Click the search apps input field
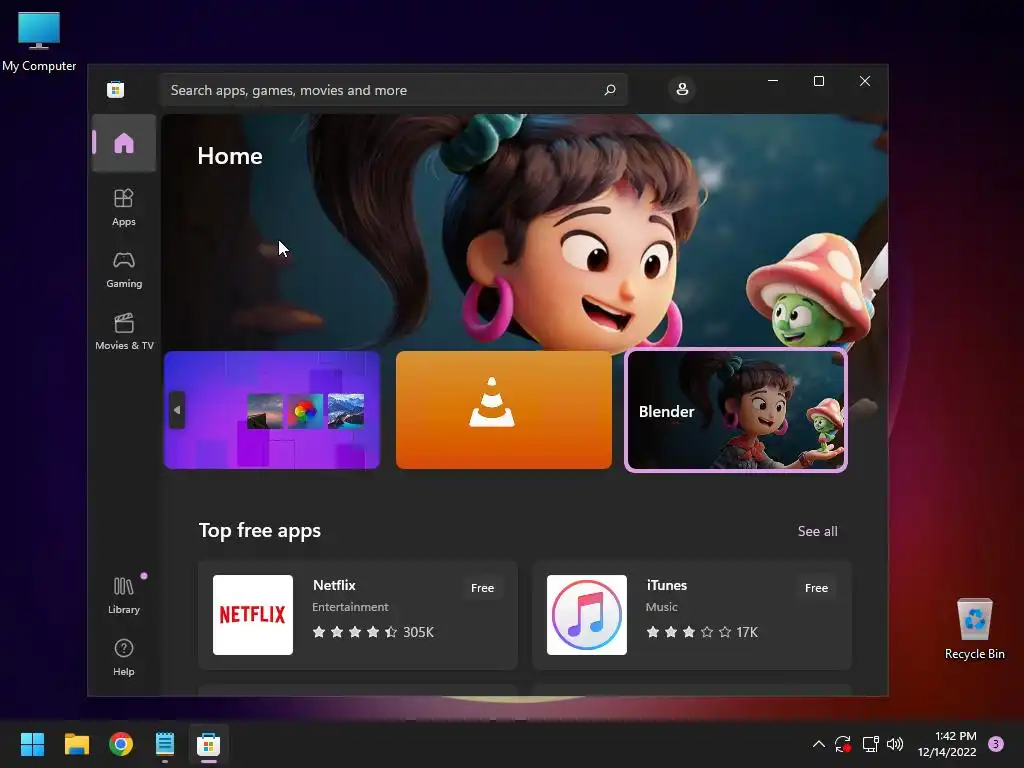The width and height of the screenshot is (1024, 768). click(393, 90)
